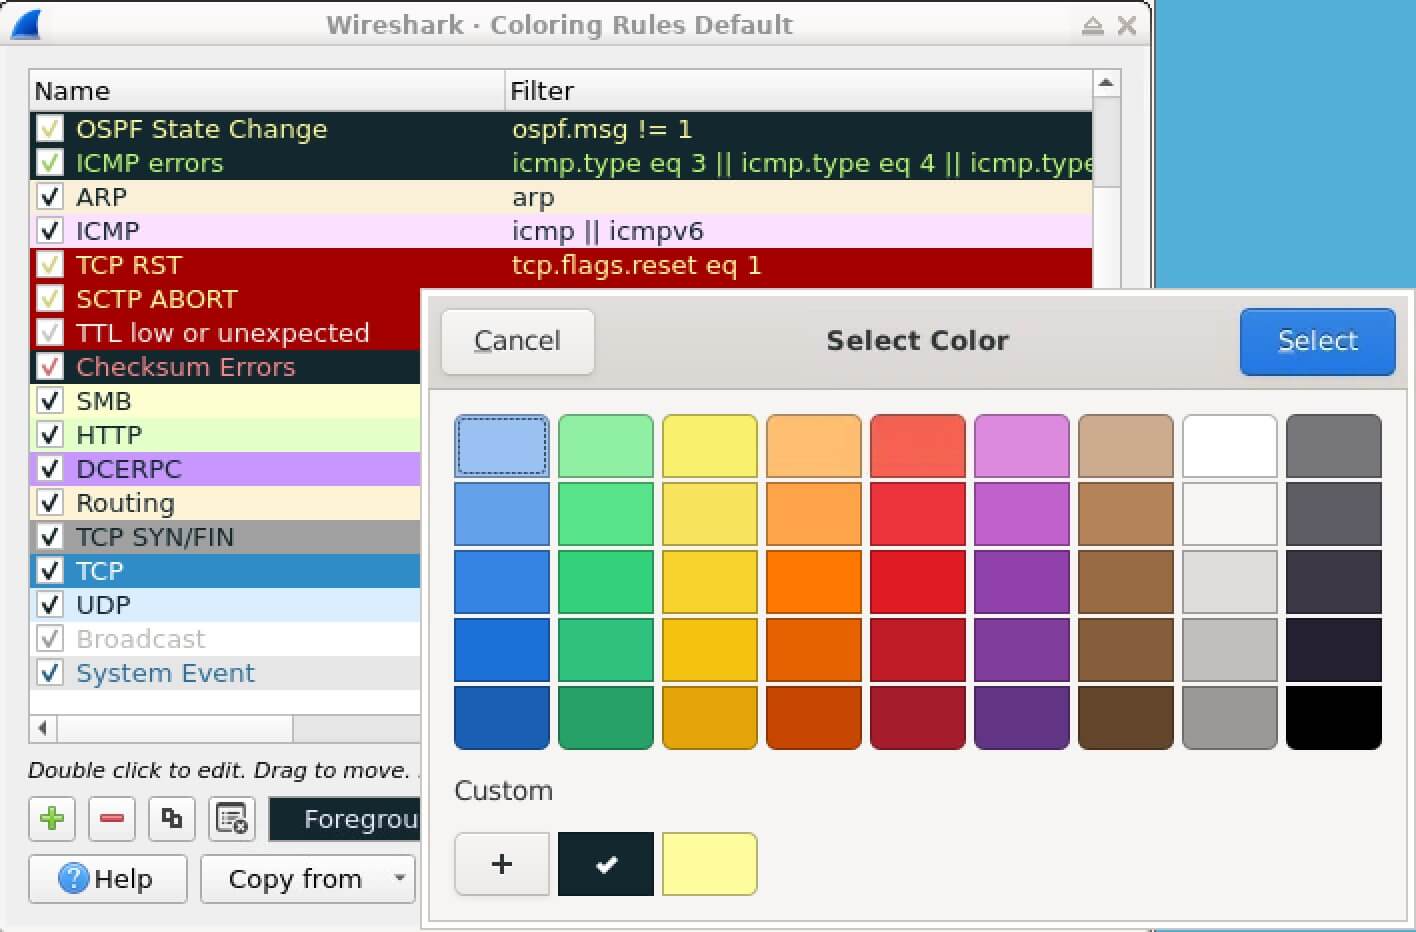Viewport: 1416px width, 932px height.
Task: Clear all coloring rules icon
Action: pyautogui.click(x=232, y=819)
